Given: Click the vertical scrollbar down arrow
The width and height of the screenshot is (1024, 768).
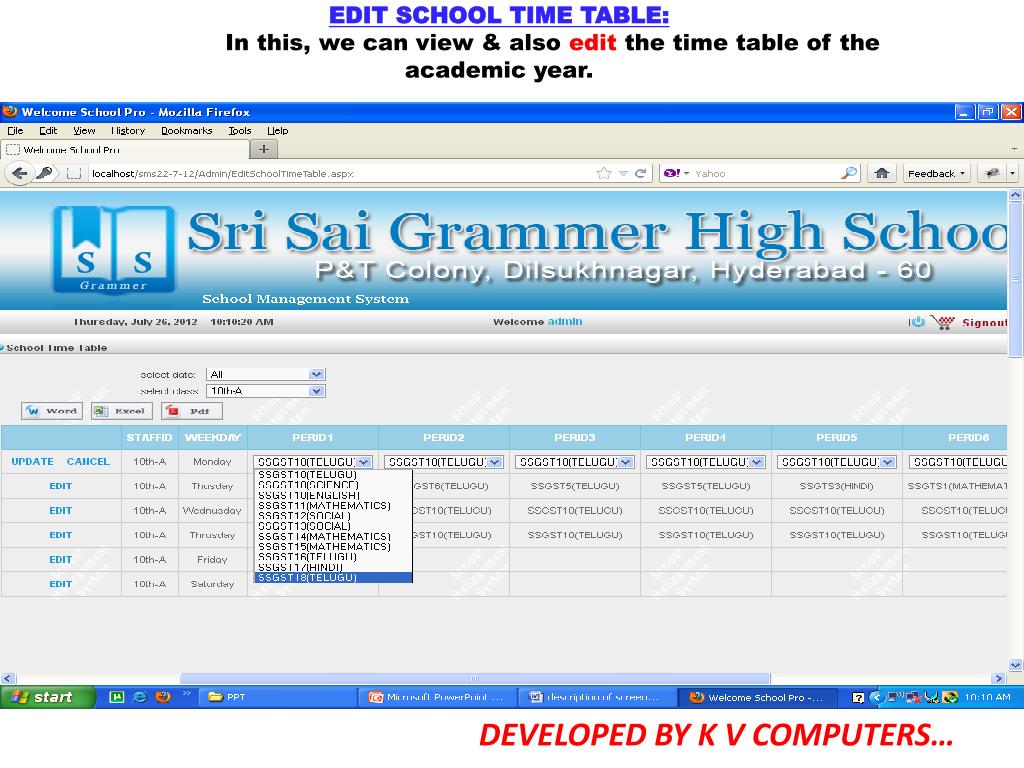Looking at the screenshot, I should pyautogui.click(x=1016, y=665).
